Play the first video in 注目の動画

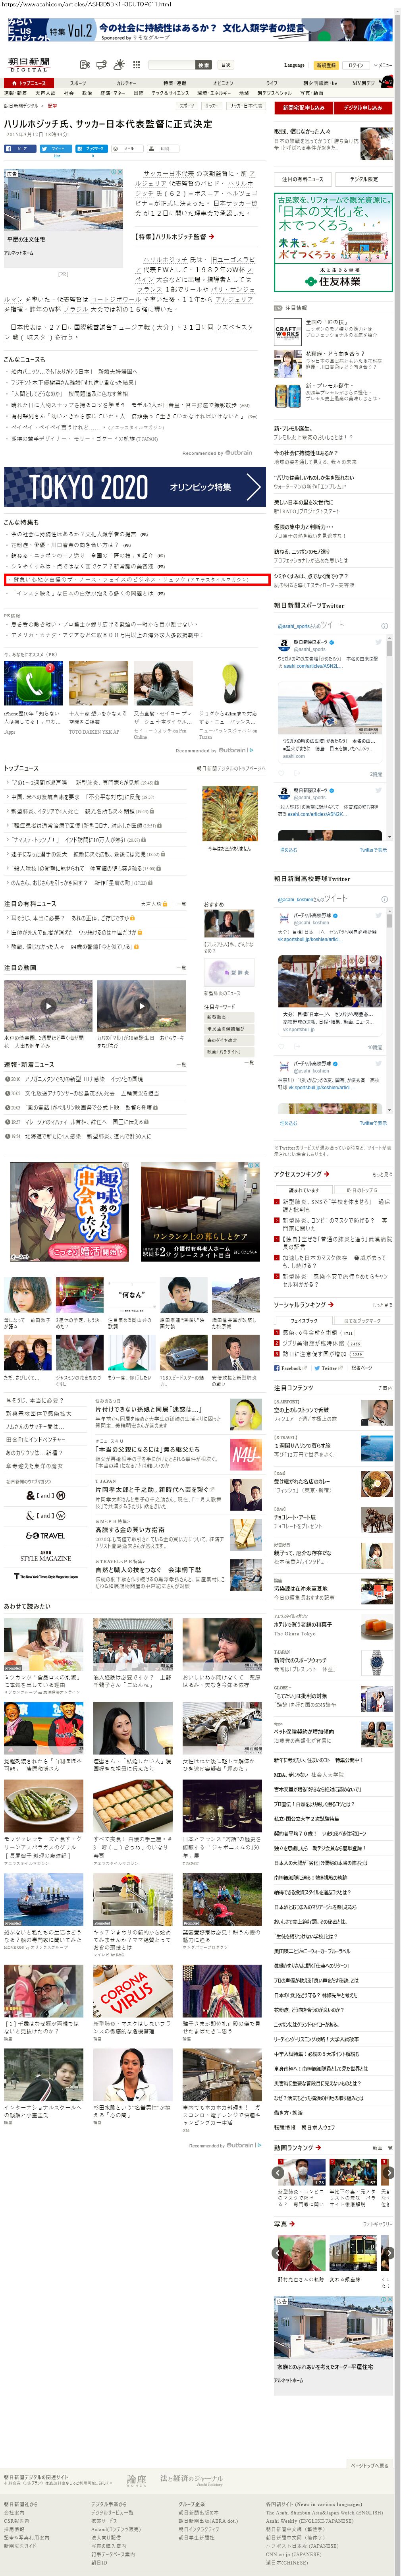(x=48, y=1006)
